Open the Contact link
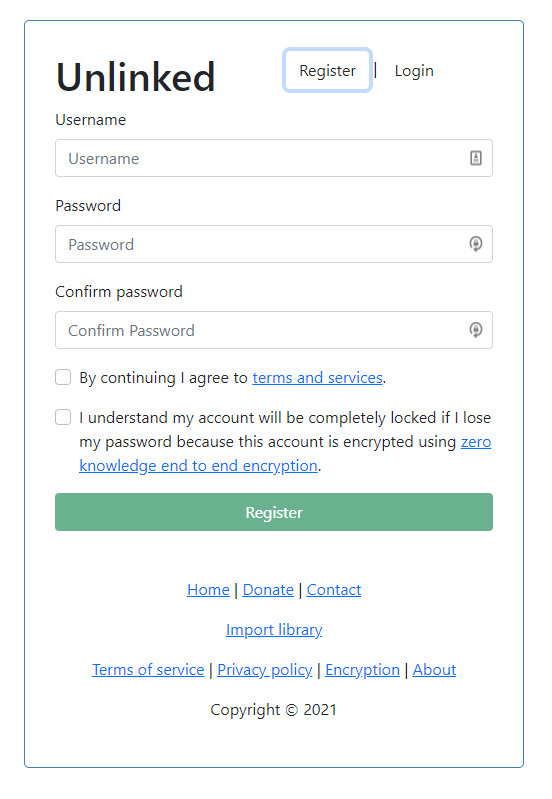This screenshot has height=799, width=552. [334, 590]
